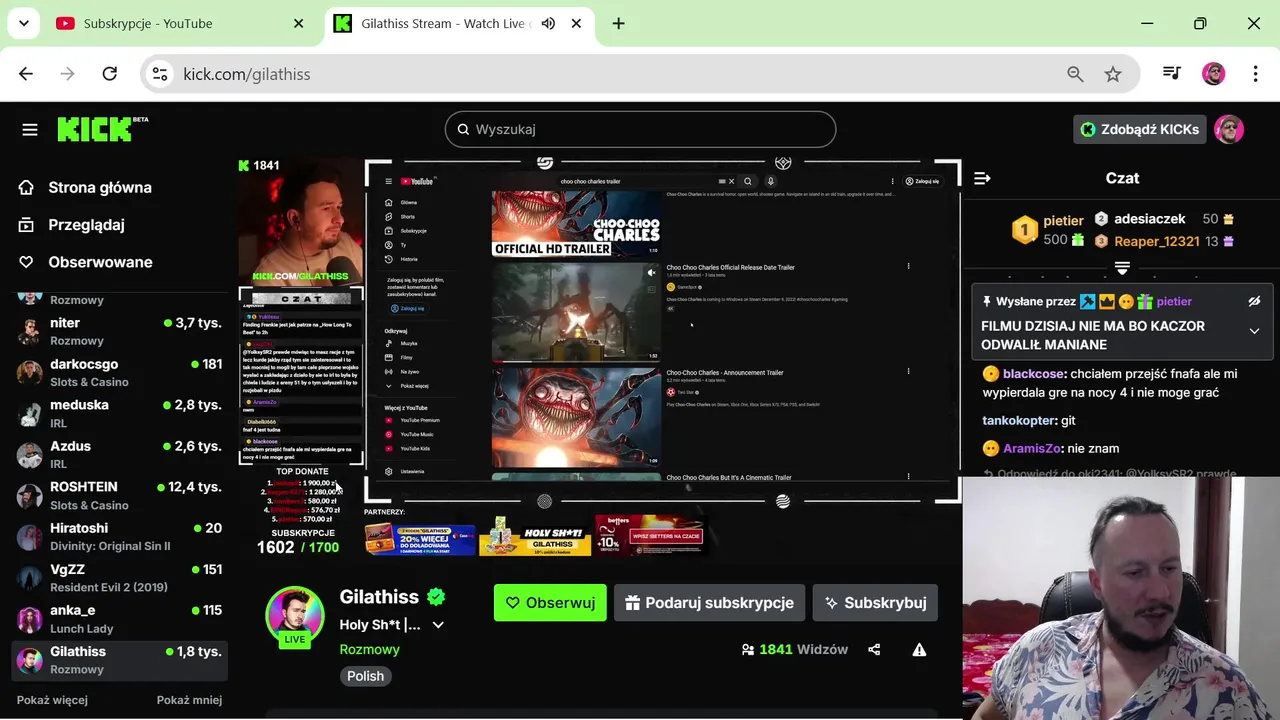Report the stream via the warning icon
This screenshot has height=720, width=1280.
[919, 649]
